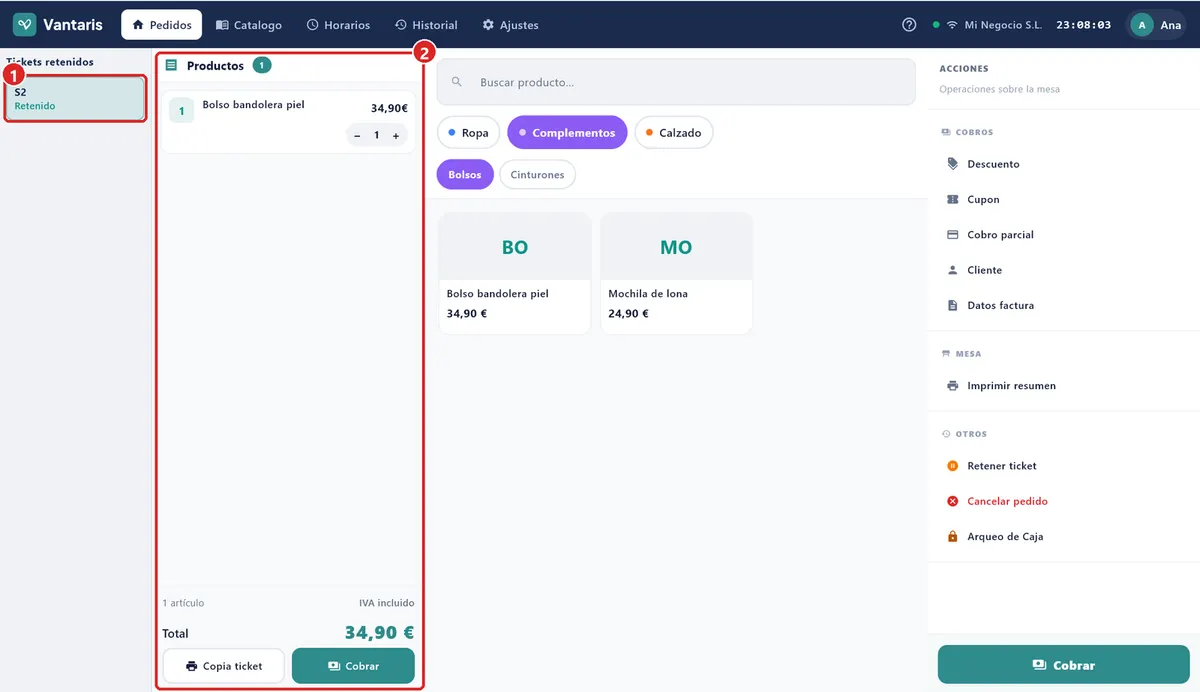Click the Cupon ticket icon

click(x=952, y=199)
